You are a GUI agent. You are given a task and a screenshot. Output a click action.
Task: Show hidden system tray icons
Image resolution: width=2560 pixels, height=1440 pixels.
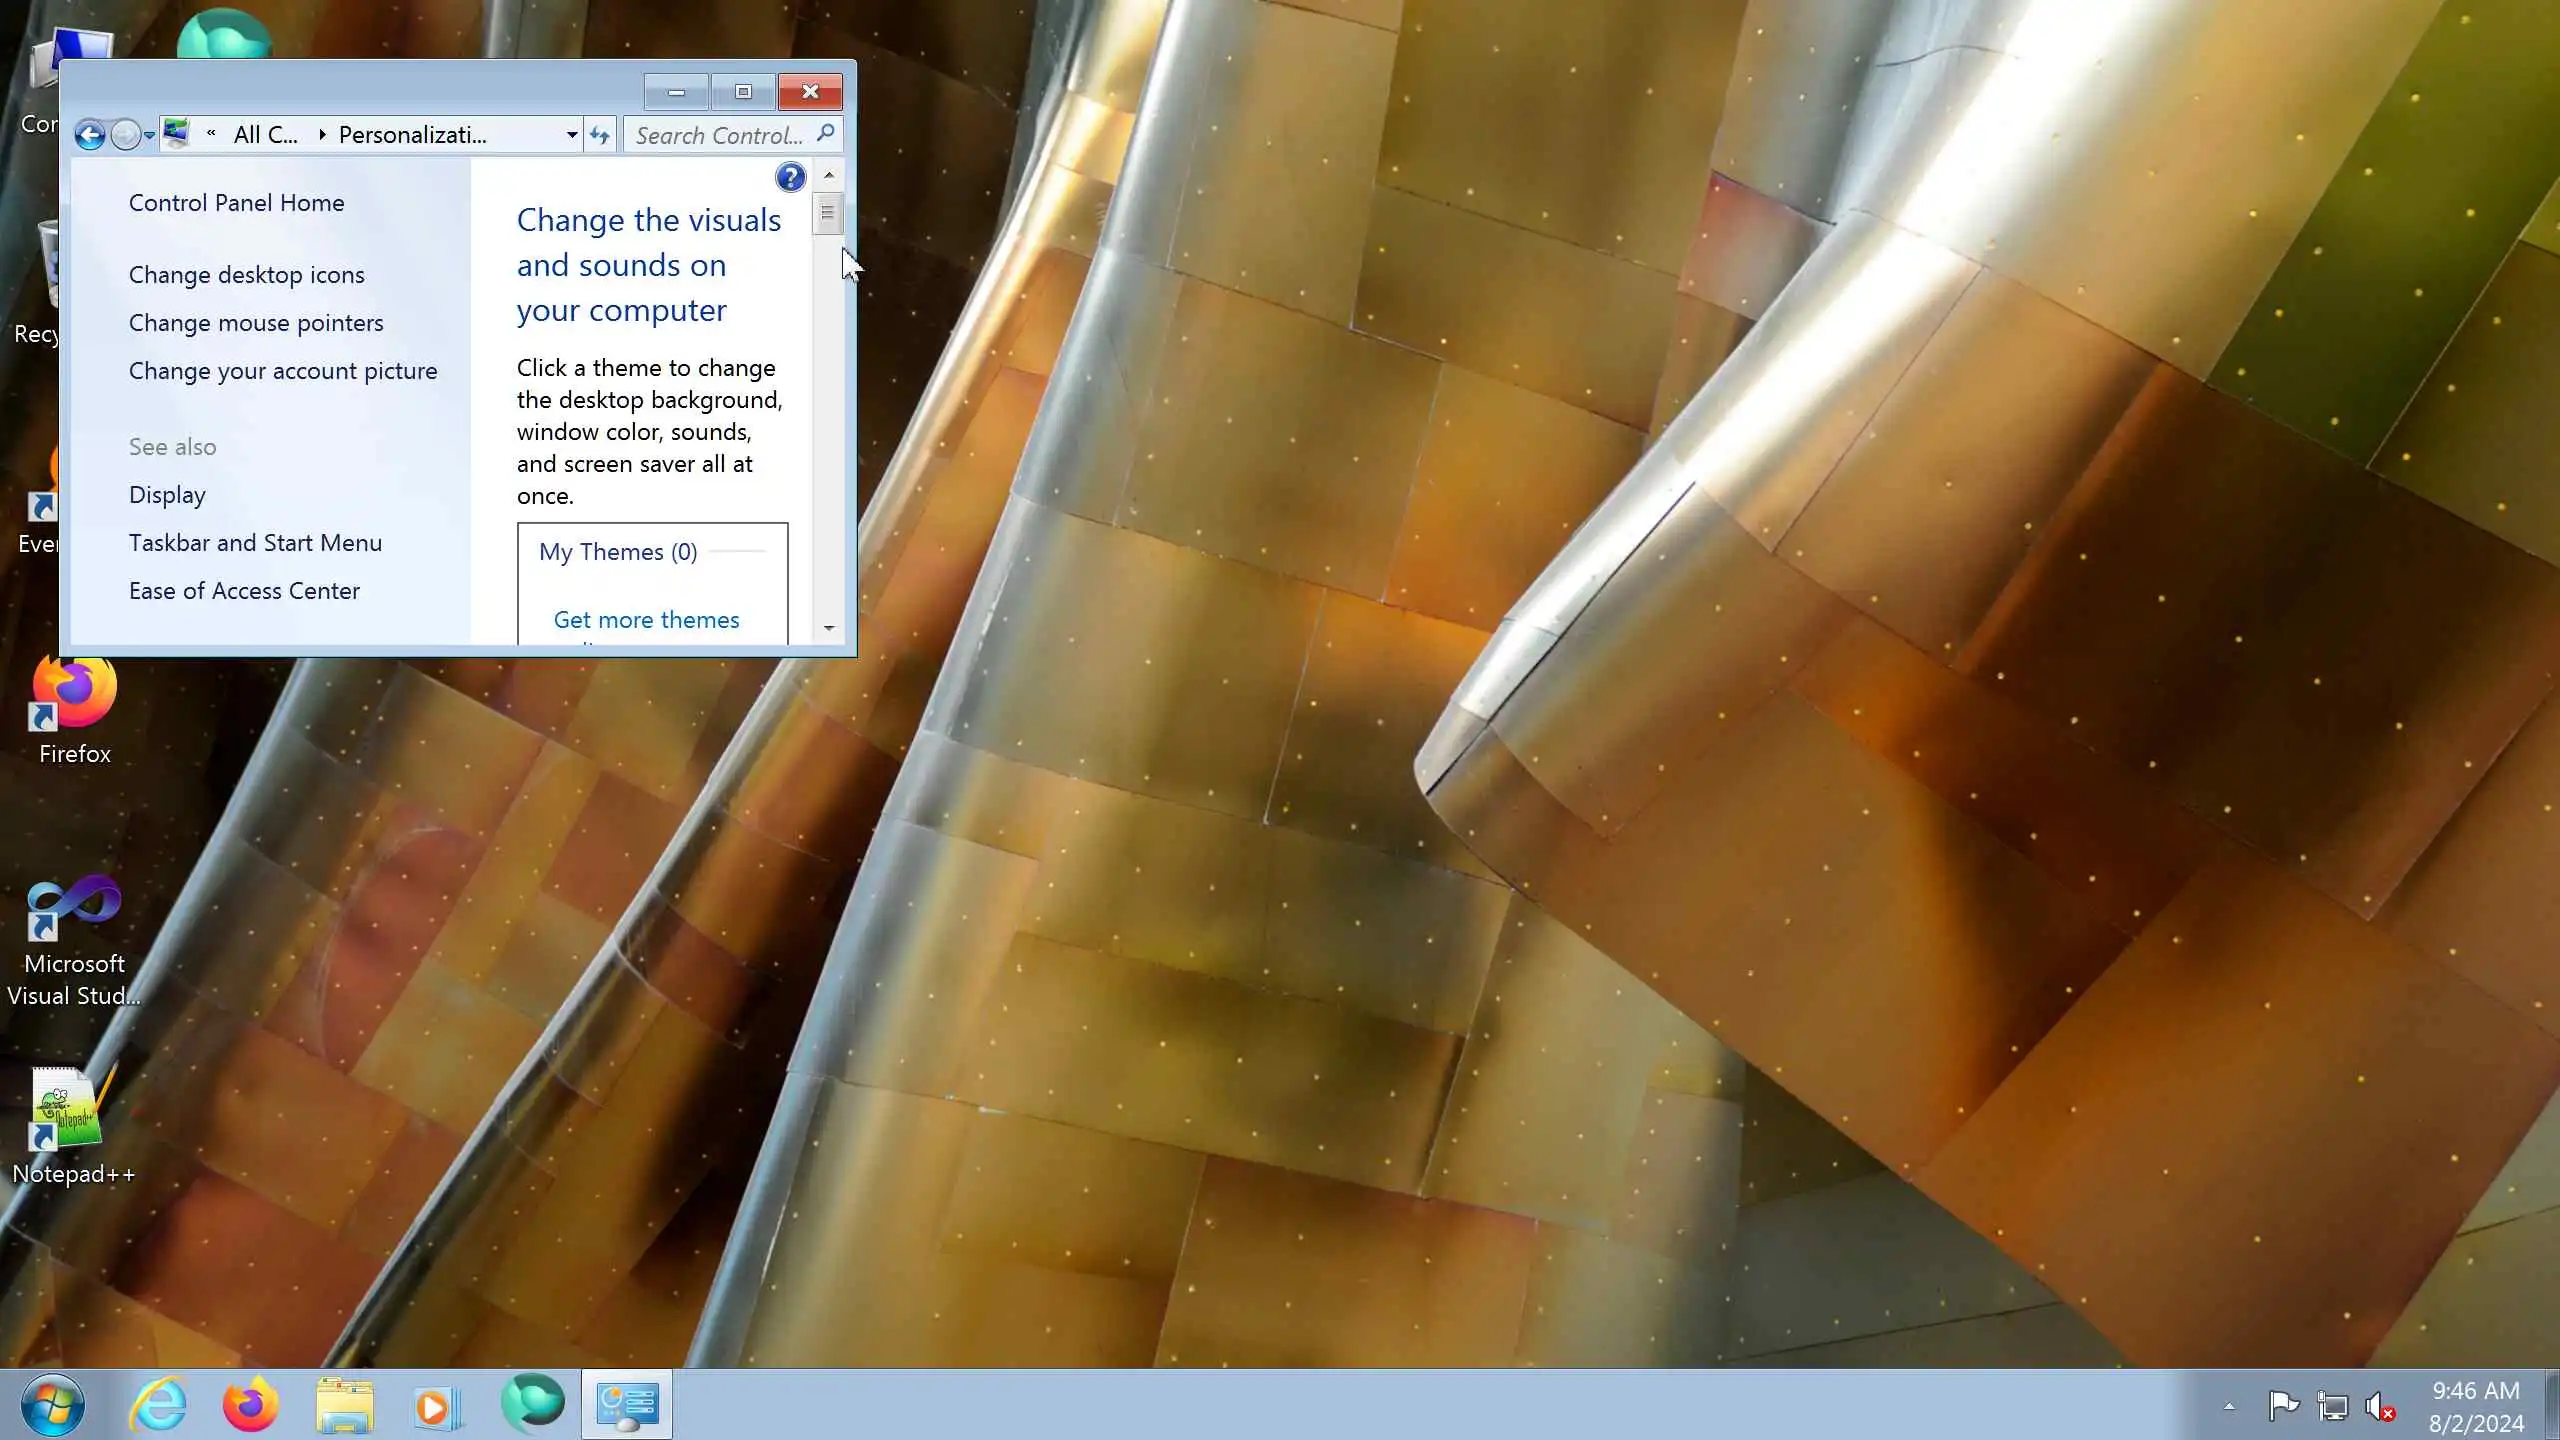pyautogui.click(x=2229, y=1407)
